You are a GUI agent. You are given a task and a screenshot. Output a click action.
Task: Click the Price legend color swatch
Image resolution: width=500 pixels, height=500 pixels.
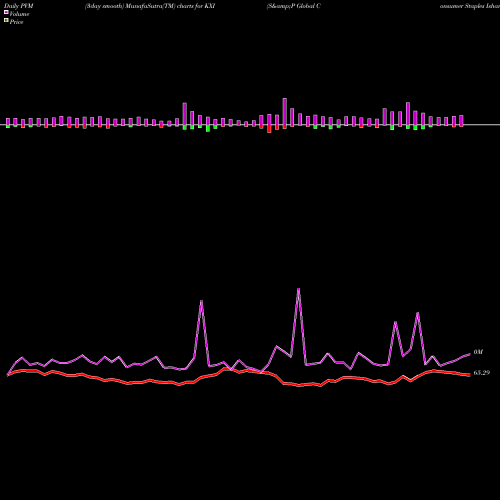pos(6,21)
